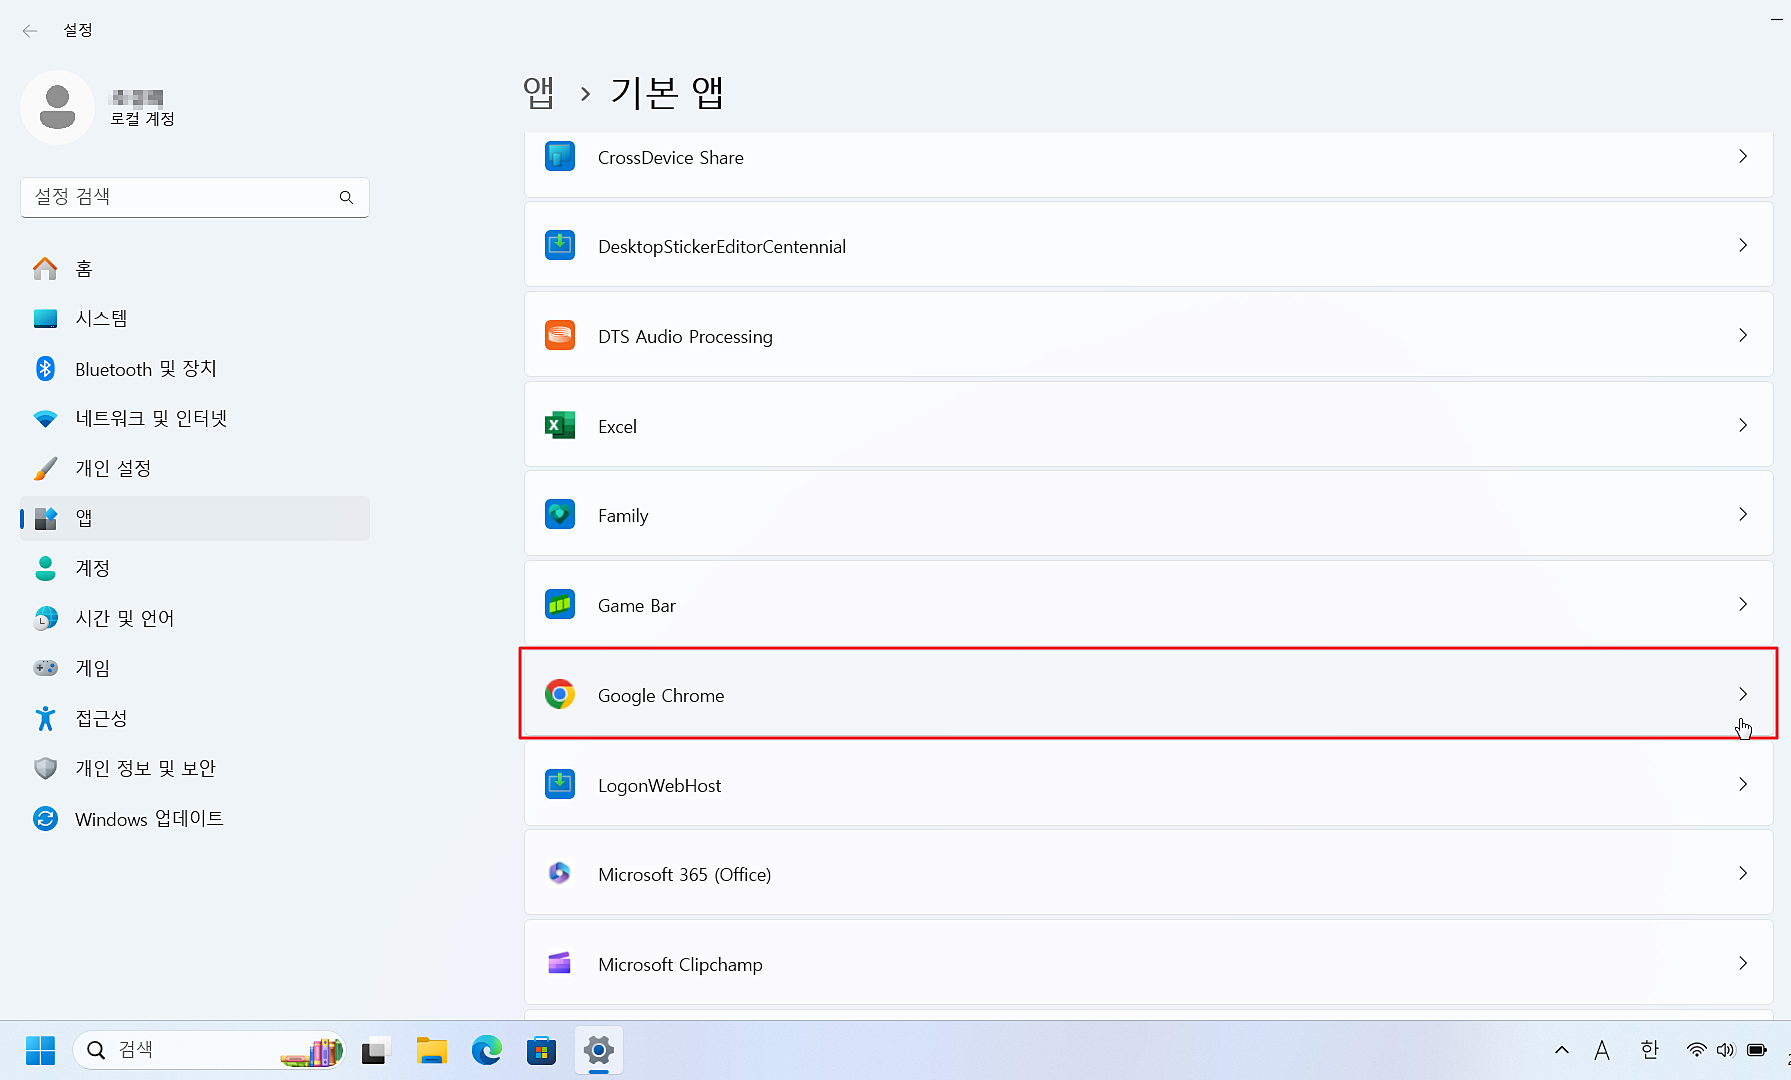Expand Game Bar row chevron
This screenshot has height=1080, width=1791.
1743,605
